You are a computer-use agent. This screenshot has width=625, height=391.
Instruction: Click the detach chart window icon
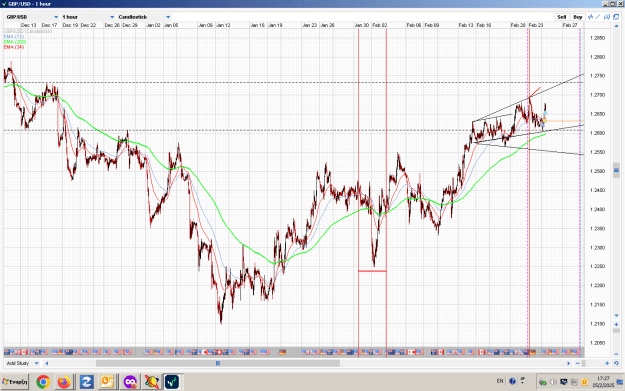pyautogui.click(x=616, y=17)
